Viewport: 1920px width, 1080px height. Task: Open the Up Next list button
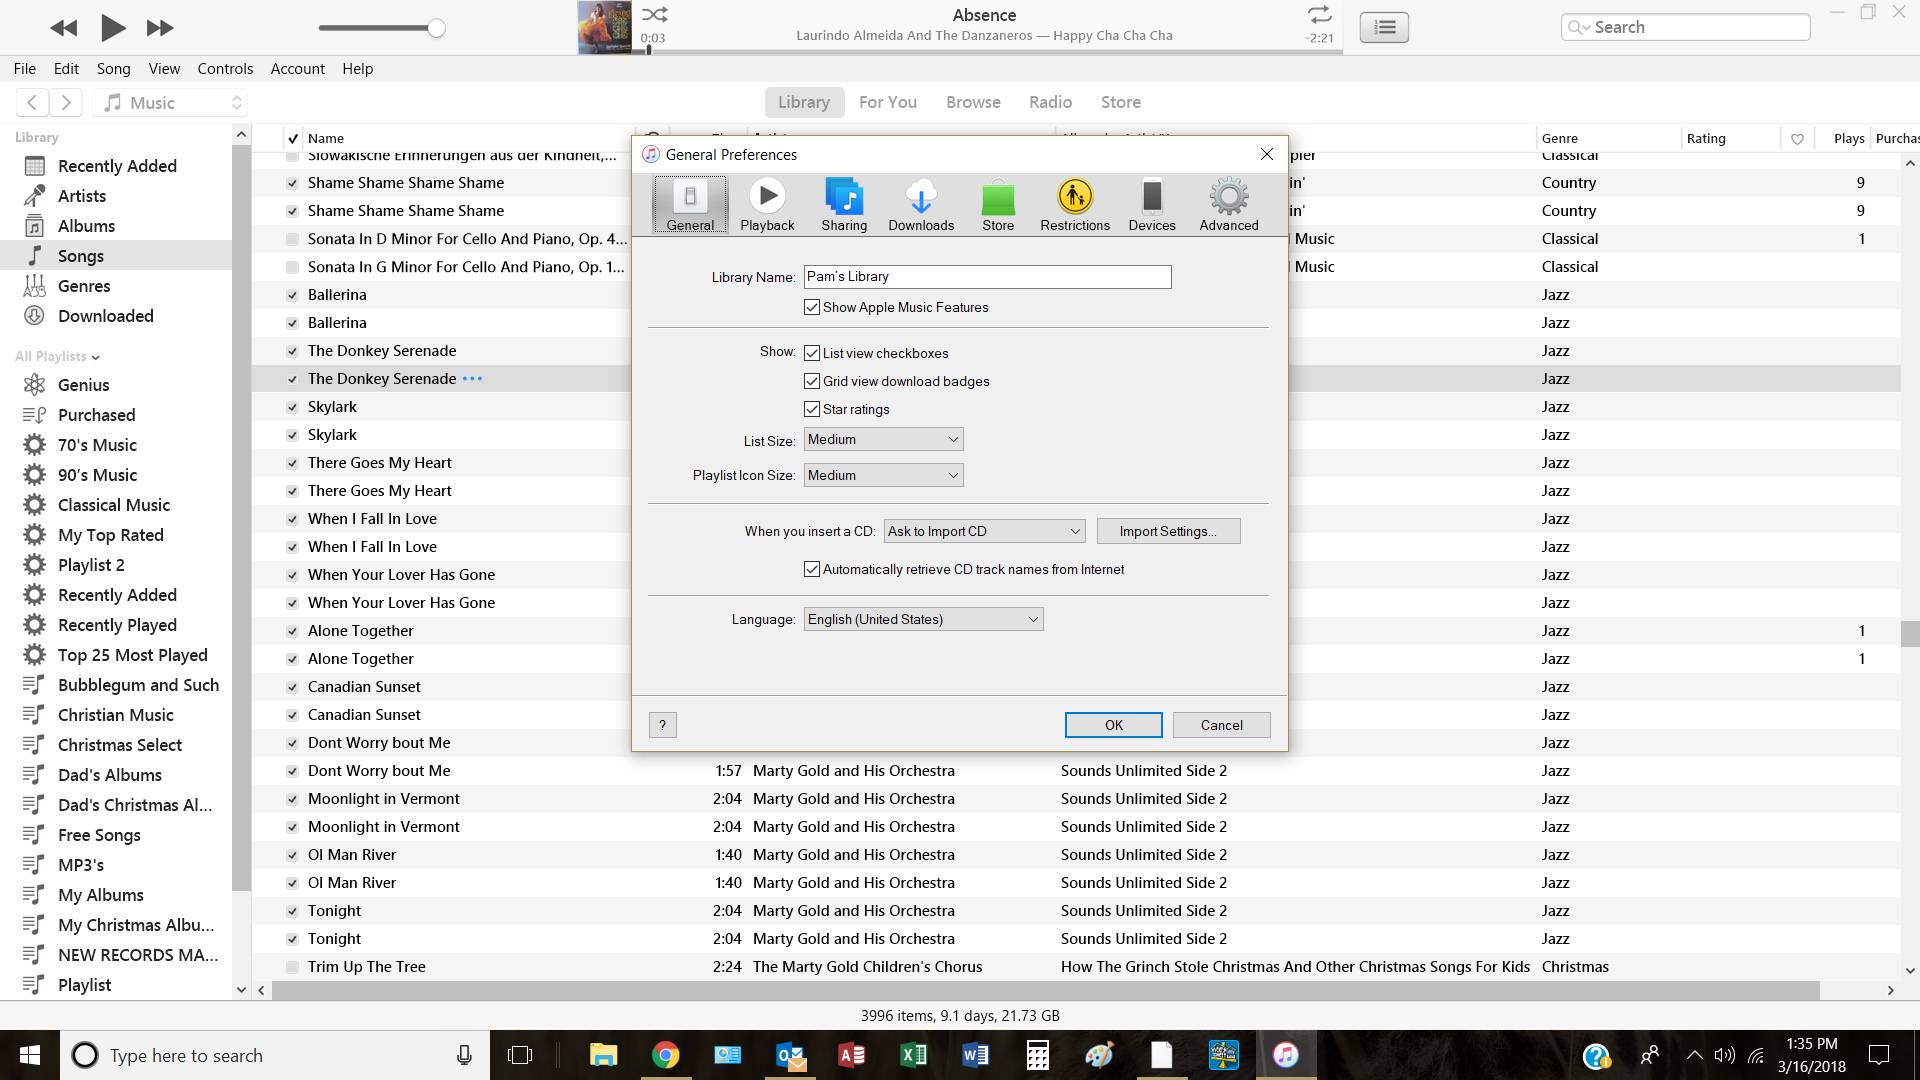[1384, 27]
